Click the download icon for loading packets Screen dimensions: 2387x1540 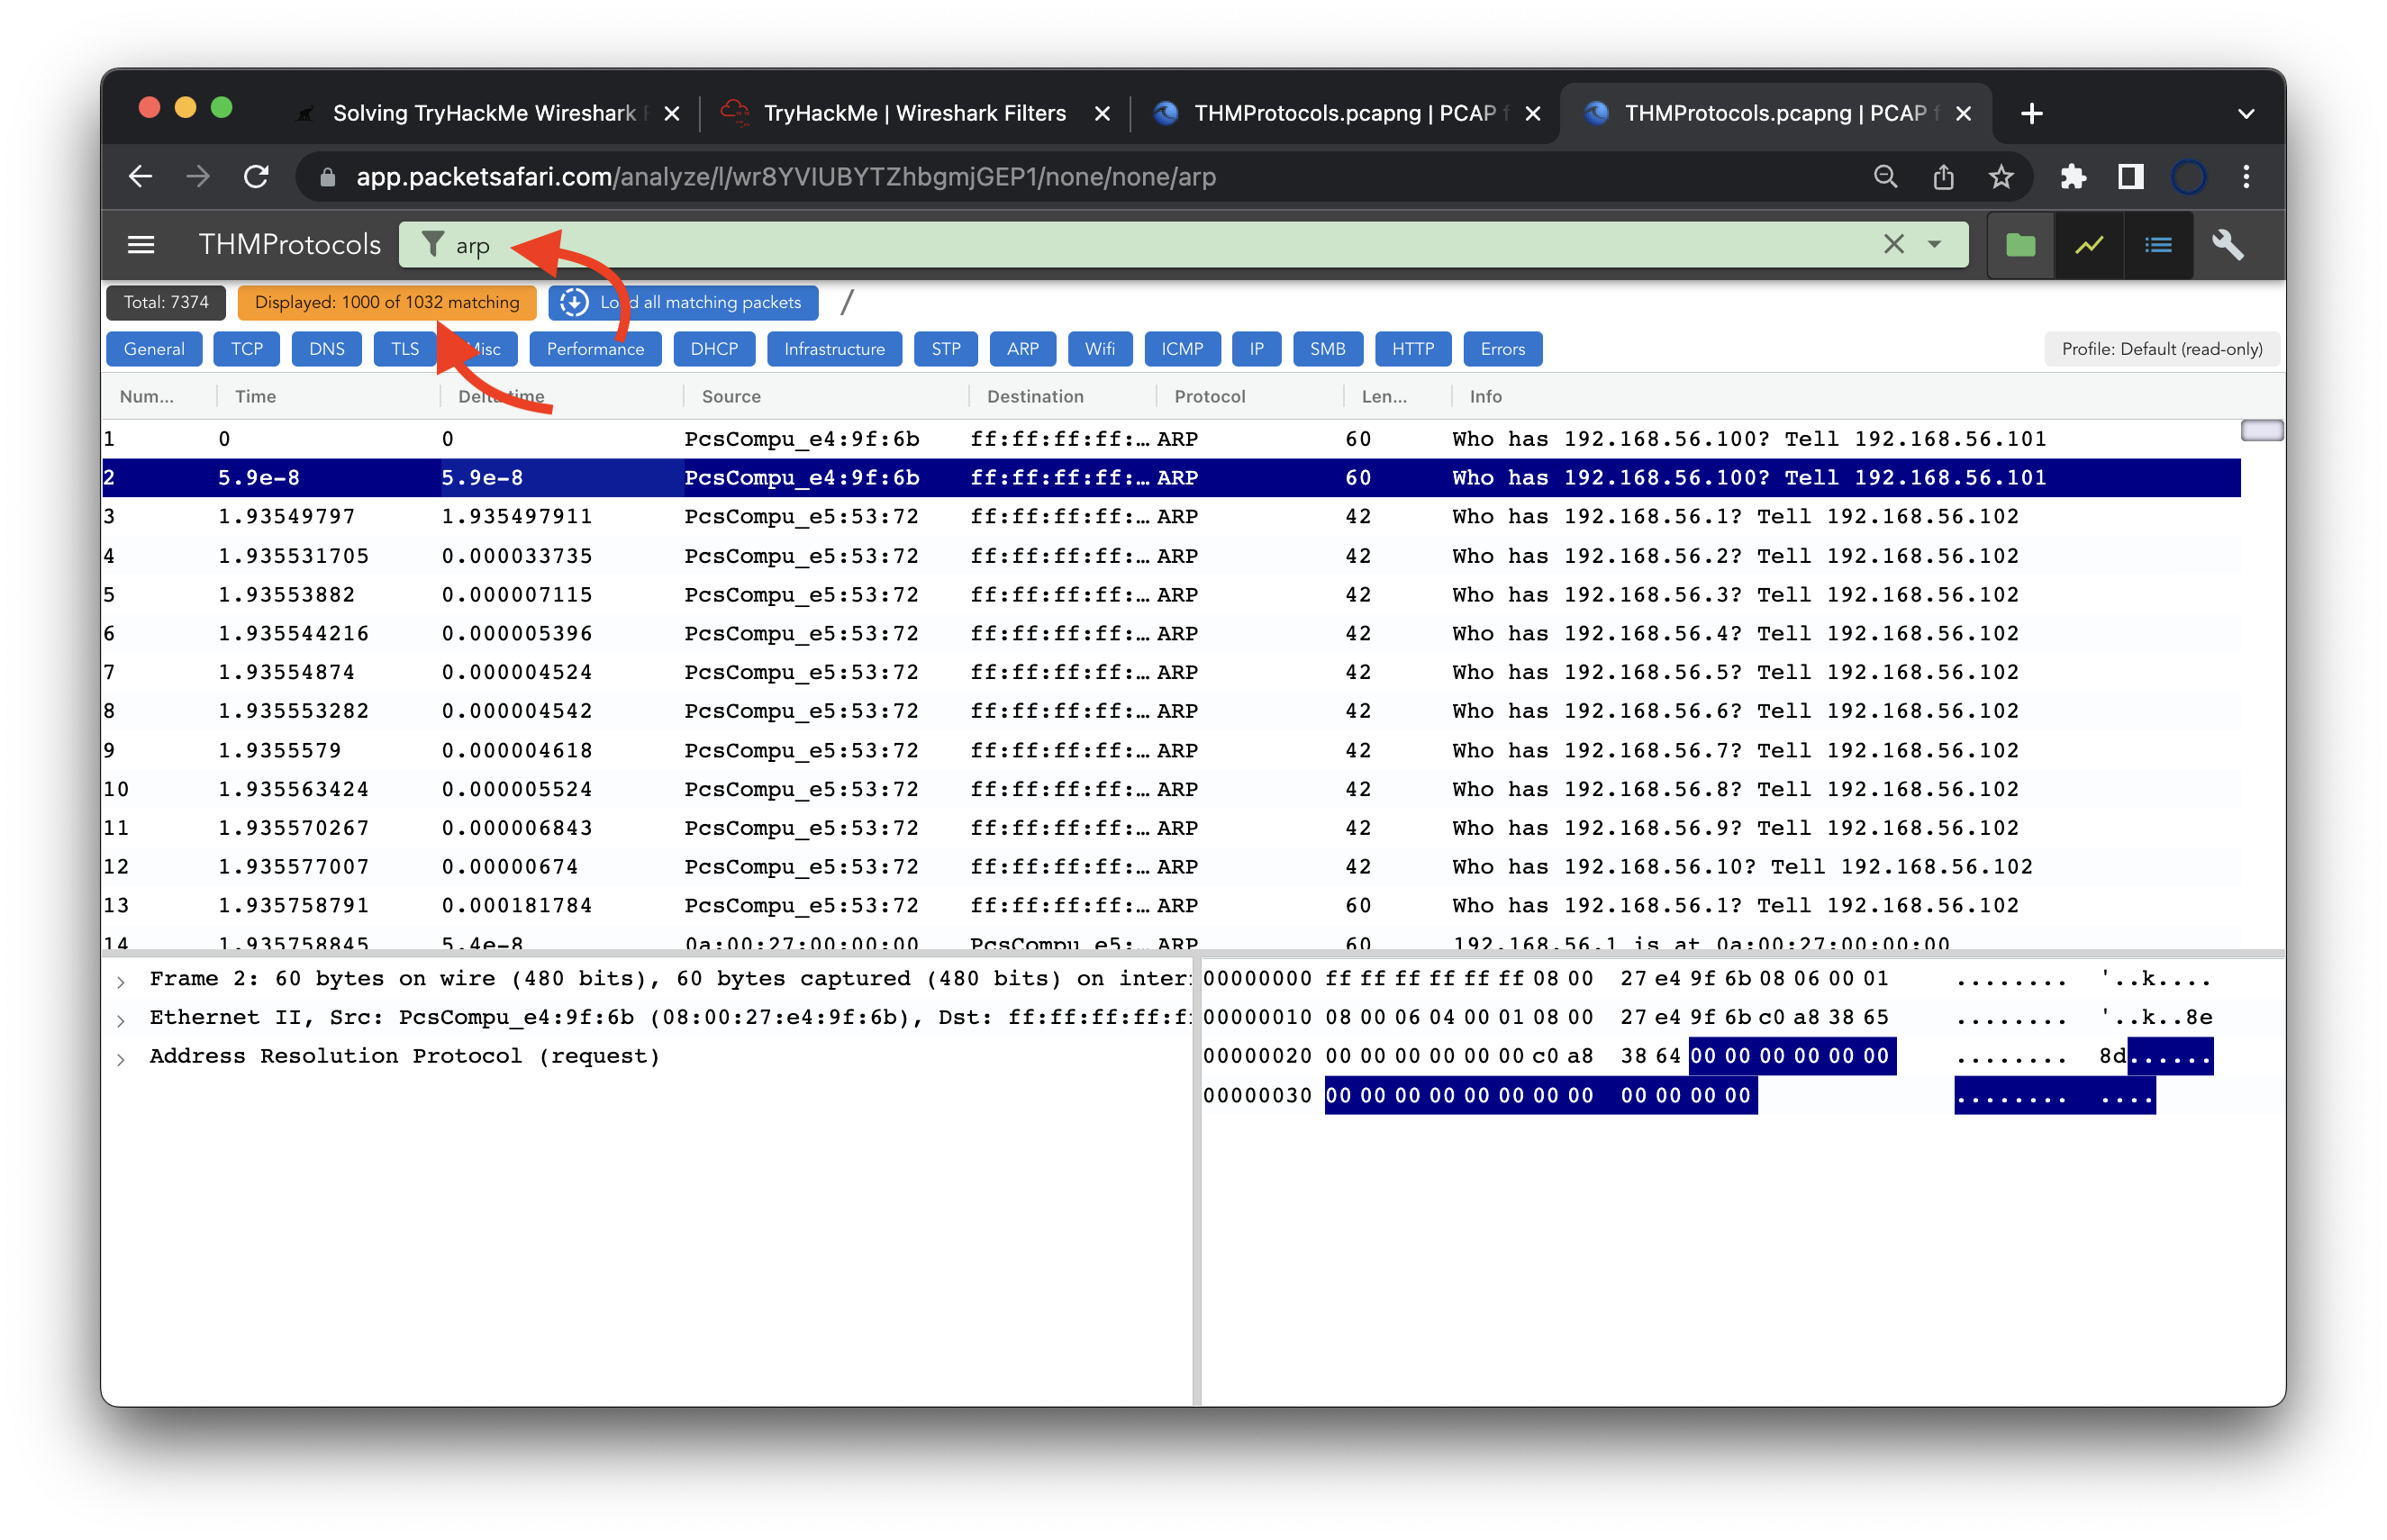(x=574, y=302)
